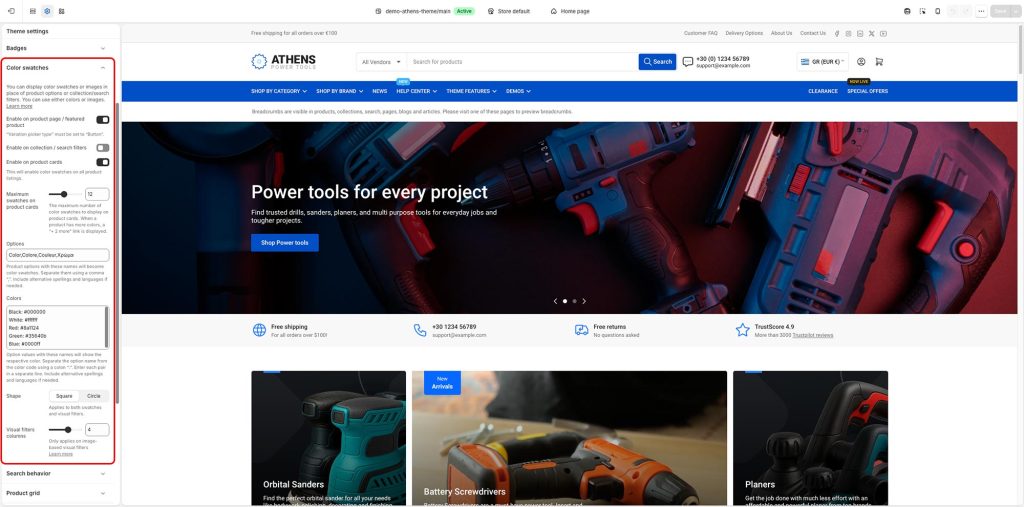
Task: Open the Customer FAQ link
Action: tap(701, 33)
